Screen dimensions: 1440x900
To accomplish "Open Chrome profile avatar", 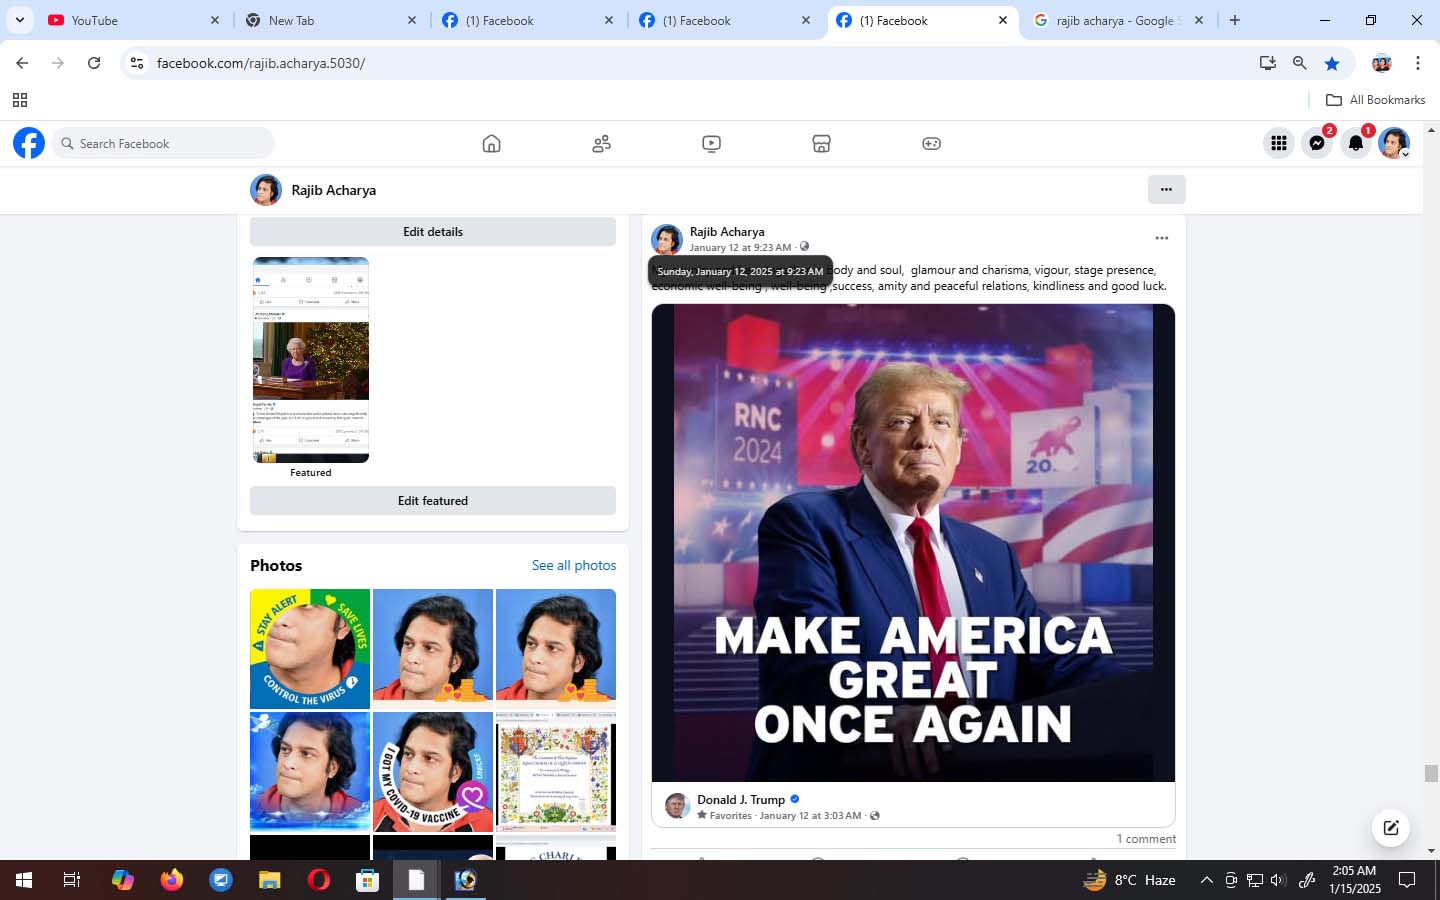I will (x=1382, y=63).
